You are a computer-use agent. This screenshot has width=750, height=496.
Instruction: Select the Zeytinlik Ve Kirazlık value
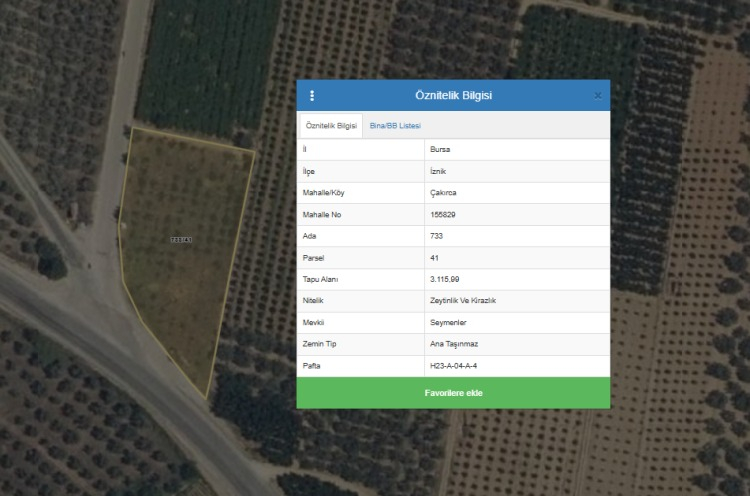[463, 300]
